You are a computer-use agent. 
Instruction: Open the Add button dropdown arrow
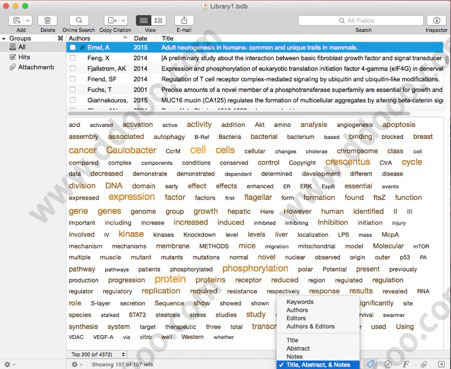28,21
